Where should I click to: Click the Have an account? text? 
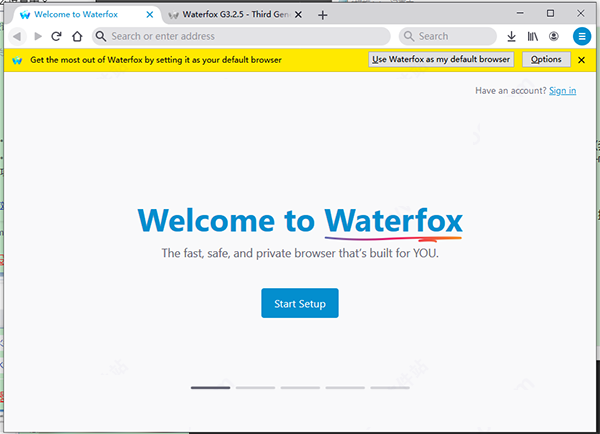coord(510,91)
